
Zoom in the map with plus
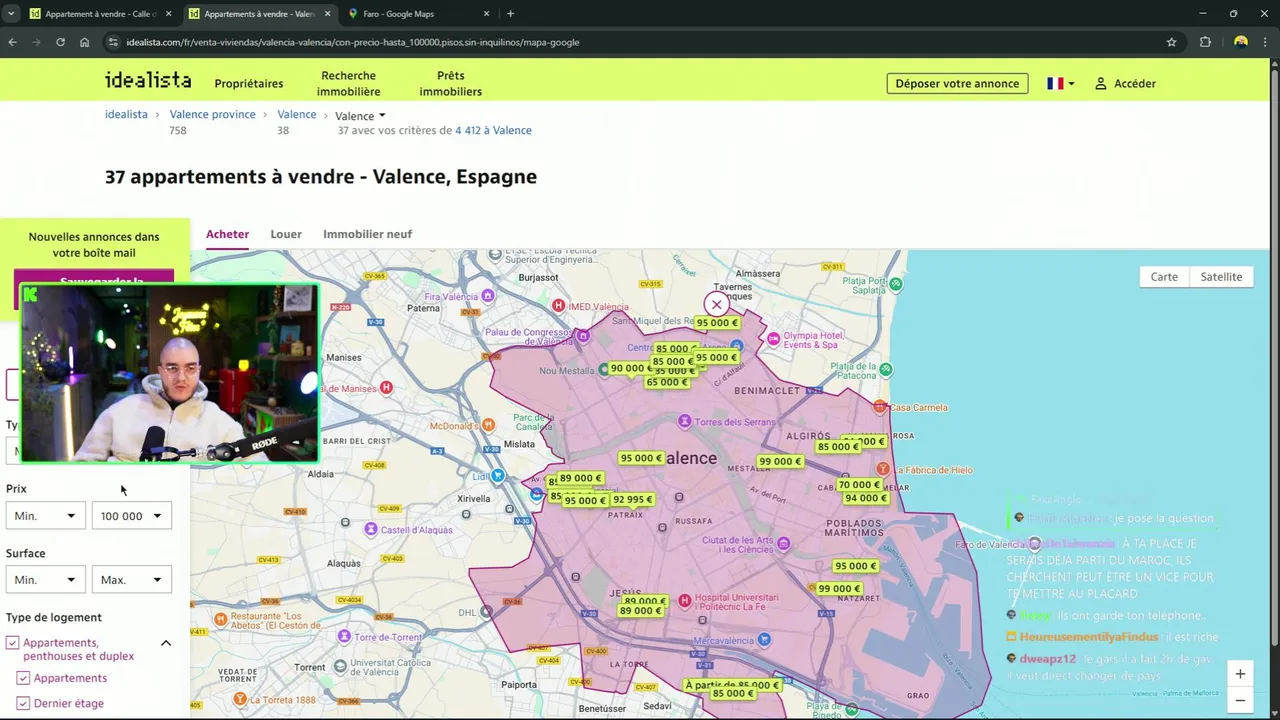tap(1240, 674)
